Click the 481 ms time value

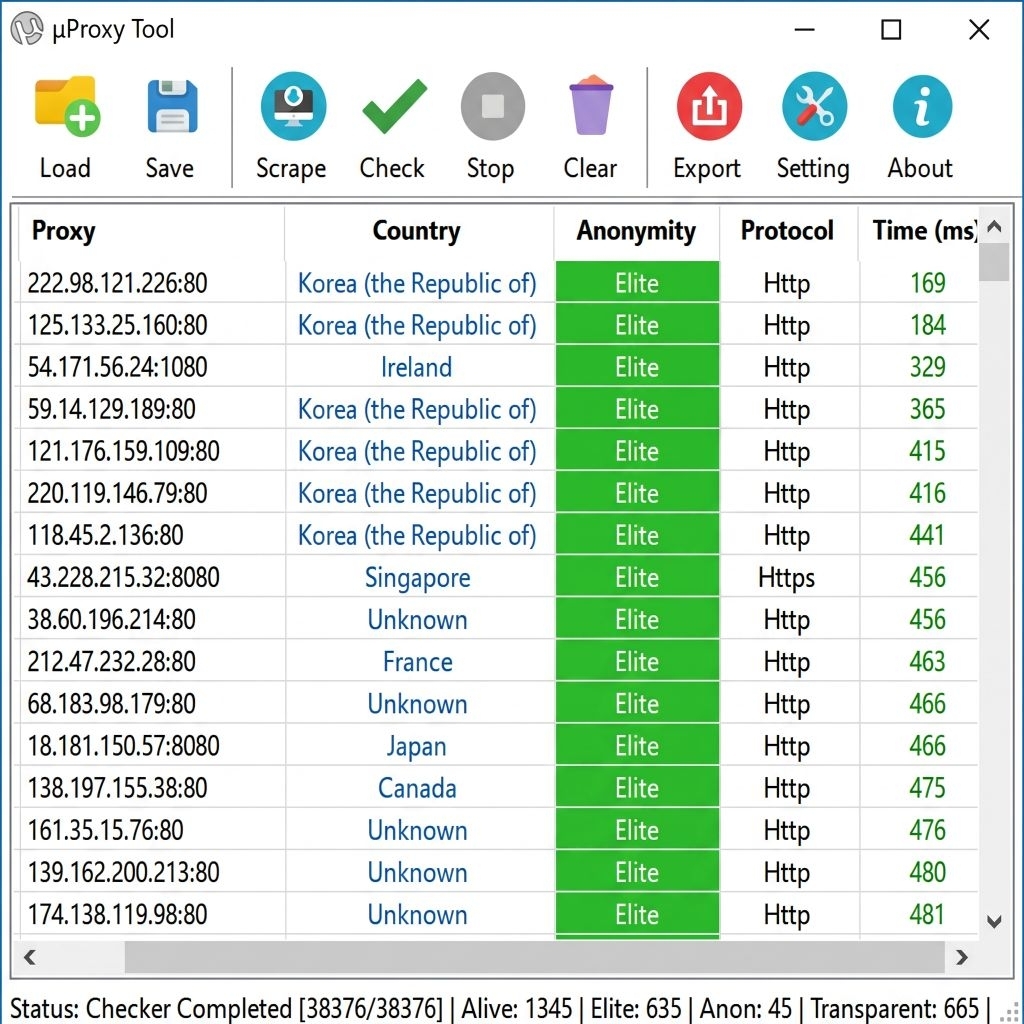[x=928, y=914]
